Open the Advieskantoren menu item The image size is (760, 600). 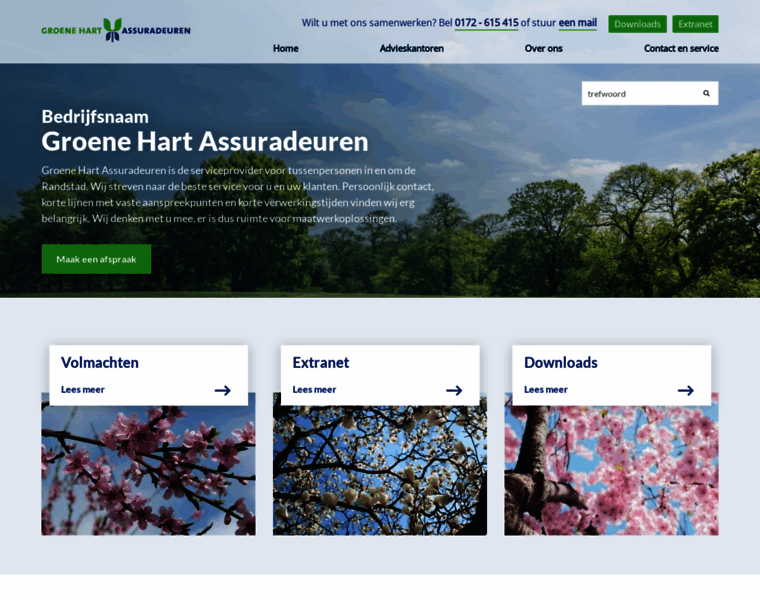pyautogui.click(x=411, y=48)
